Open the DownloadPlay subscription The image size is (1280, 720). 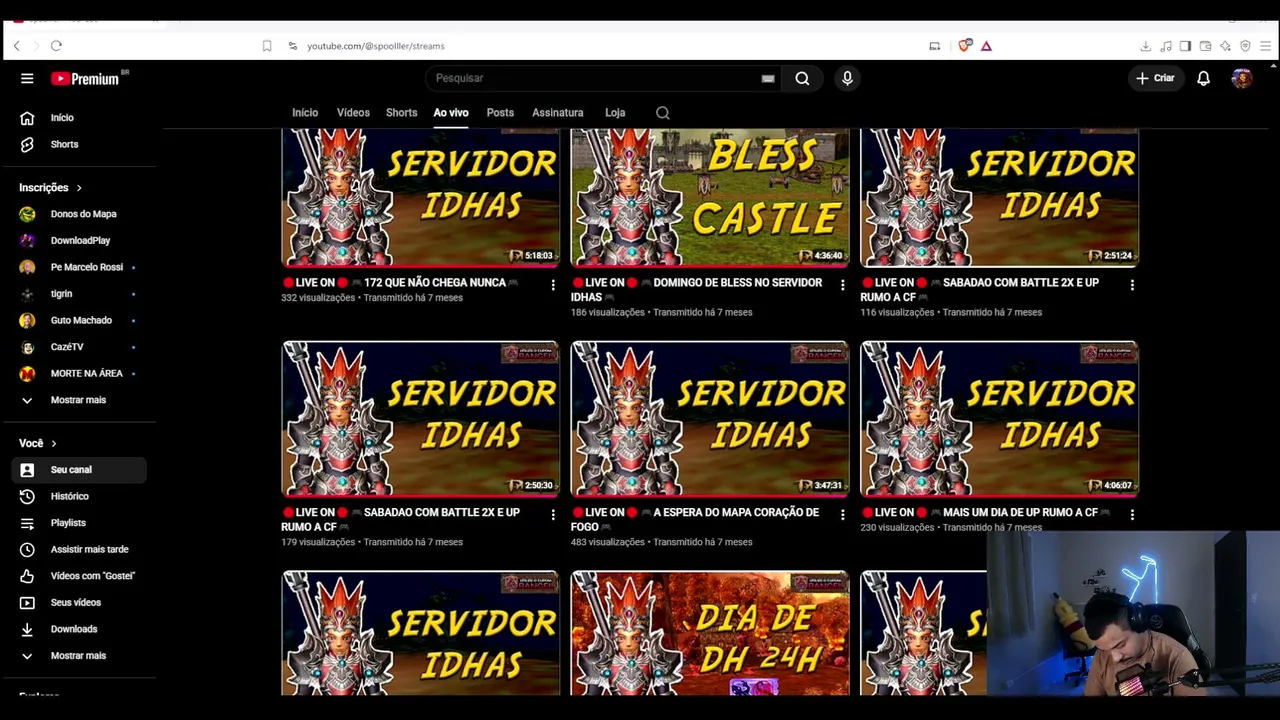pyautogui.click(x=80, y=241)
